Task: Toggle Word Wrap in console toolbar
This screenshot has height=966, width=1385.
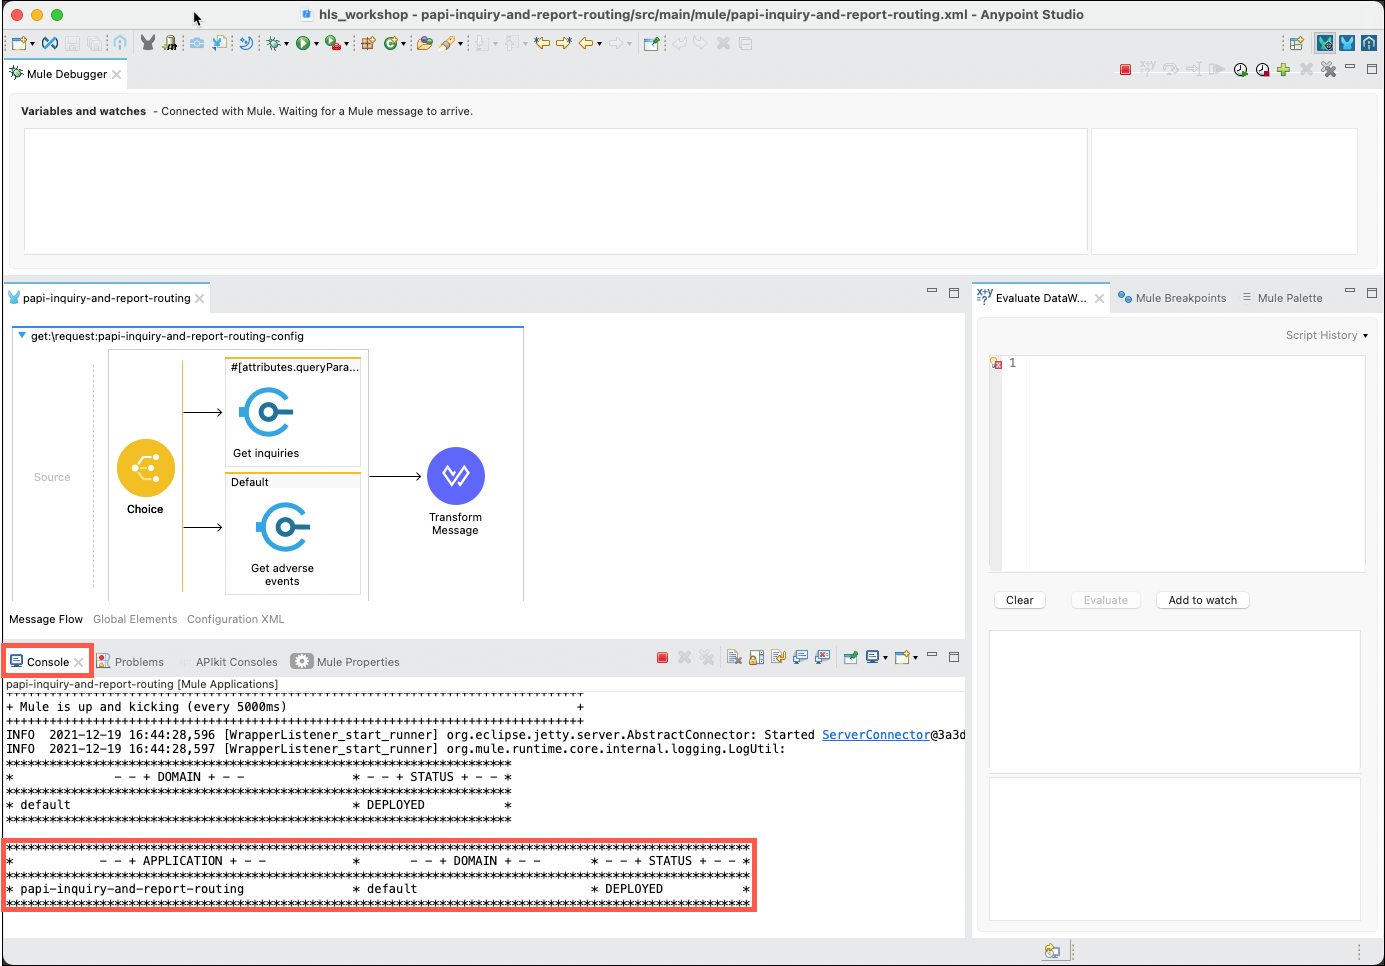Action: coord(778,657)
